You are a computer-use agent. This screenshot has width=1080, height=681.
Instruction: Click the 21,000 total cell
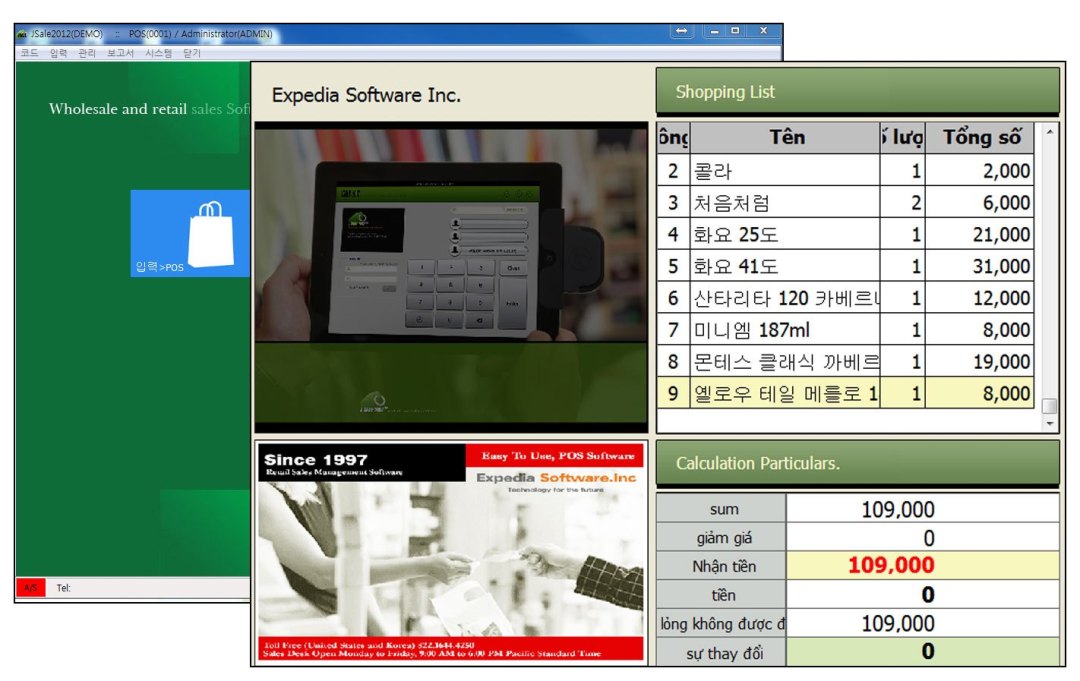tap(979, 234)
